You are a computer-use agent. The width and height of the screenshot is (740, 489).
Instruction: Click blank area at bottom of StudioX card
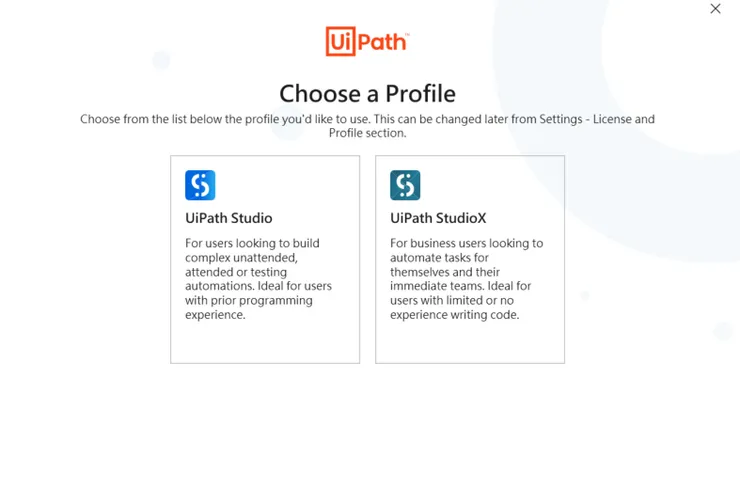pyautogui.click(x=469, y=343)
